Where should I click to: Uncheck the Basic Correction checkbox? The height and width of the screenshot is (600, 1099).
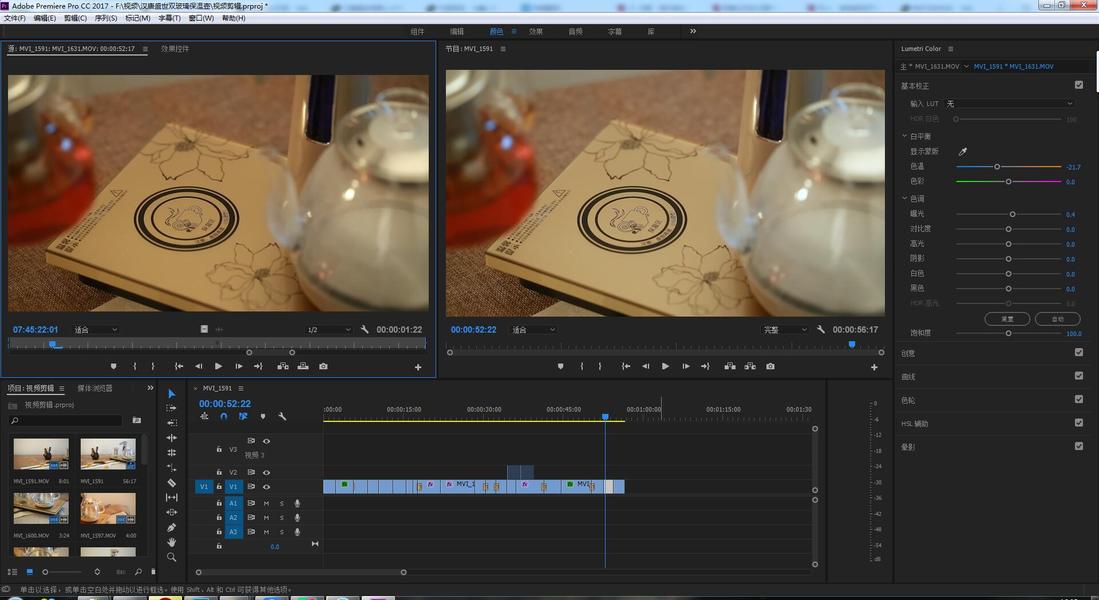point(1079,85)
